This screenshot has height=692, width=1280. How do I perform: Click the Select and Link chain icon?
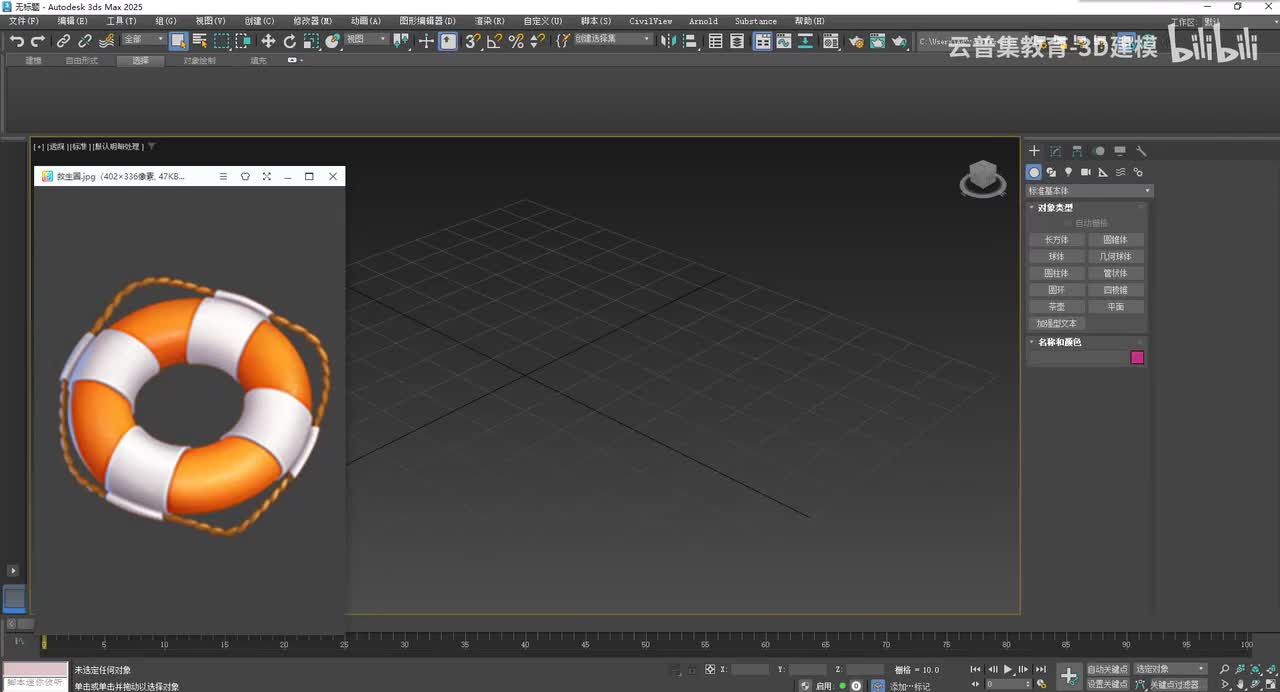(63, 41)
